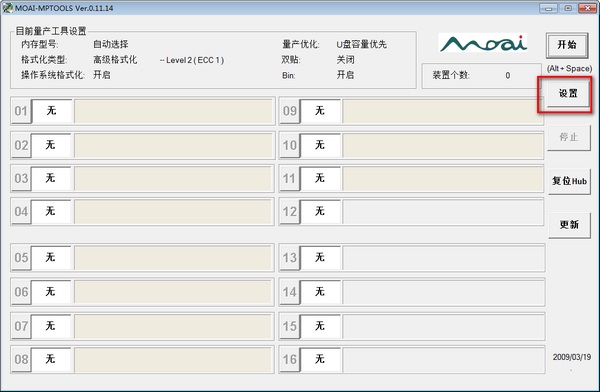Click port 13 progress bar
The image size is (600, 392).
pyautogui.click(x=444, y=257)
